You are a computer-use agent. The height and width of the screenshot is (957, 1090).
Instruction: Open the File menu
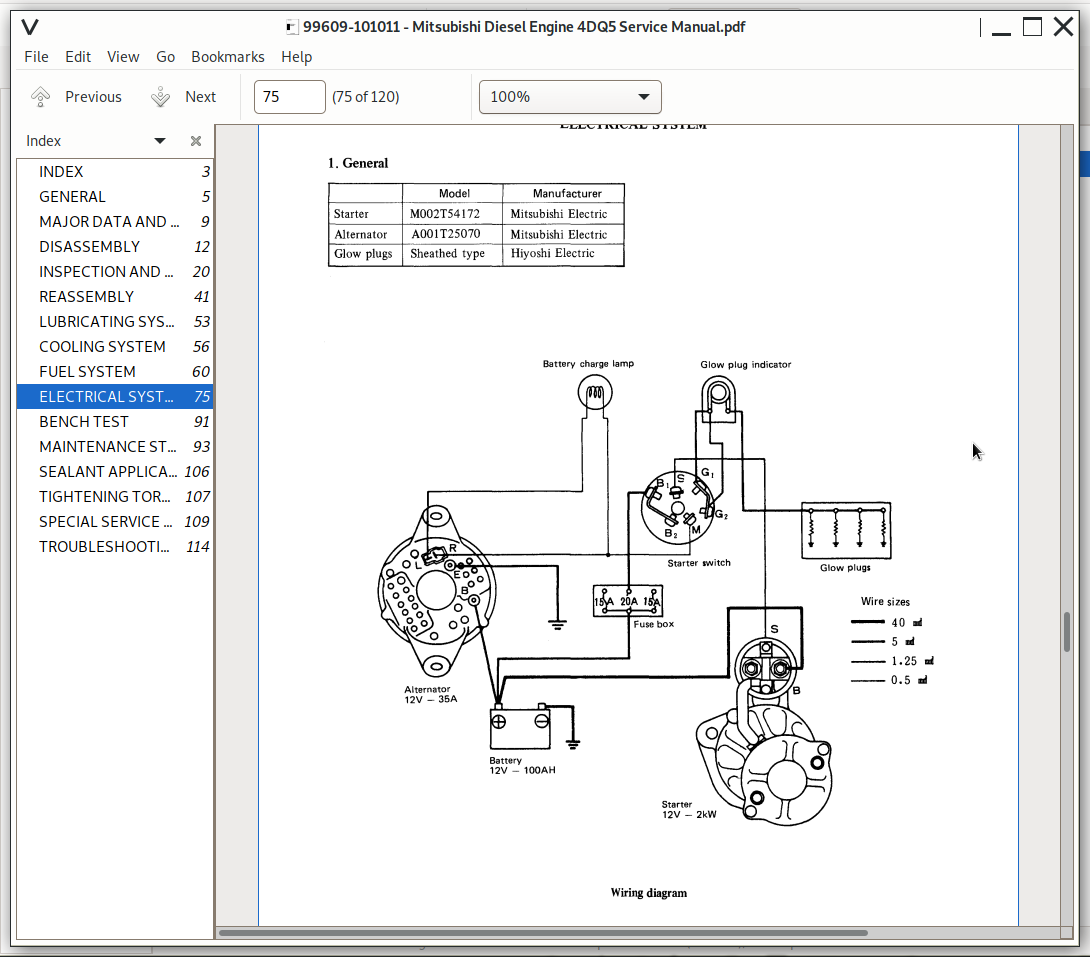pyautogui.click(x=36, y=57)
